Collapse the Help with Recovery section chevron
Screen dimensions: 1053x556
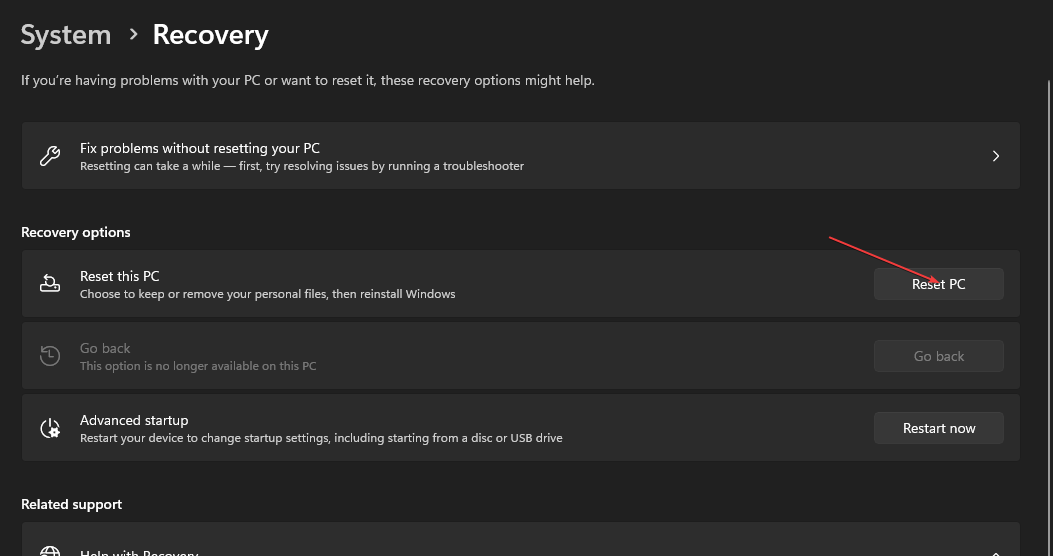pos(995,551)
